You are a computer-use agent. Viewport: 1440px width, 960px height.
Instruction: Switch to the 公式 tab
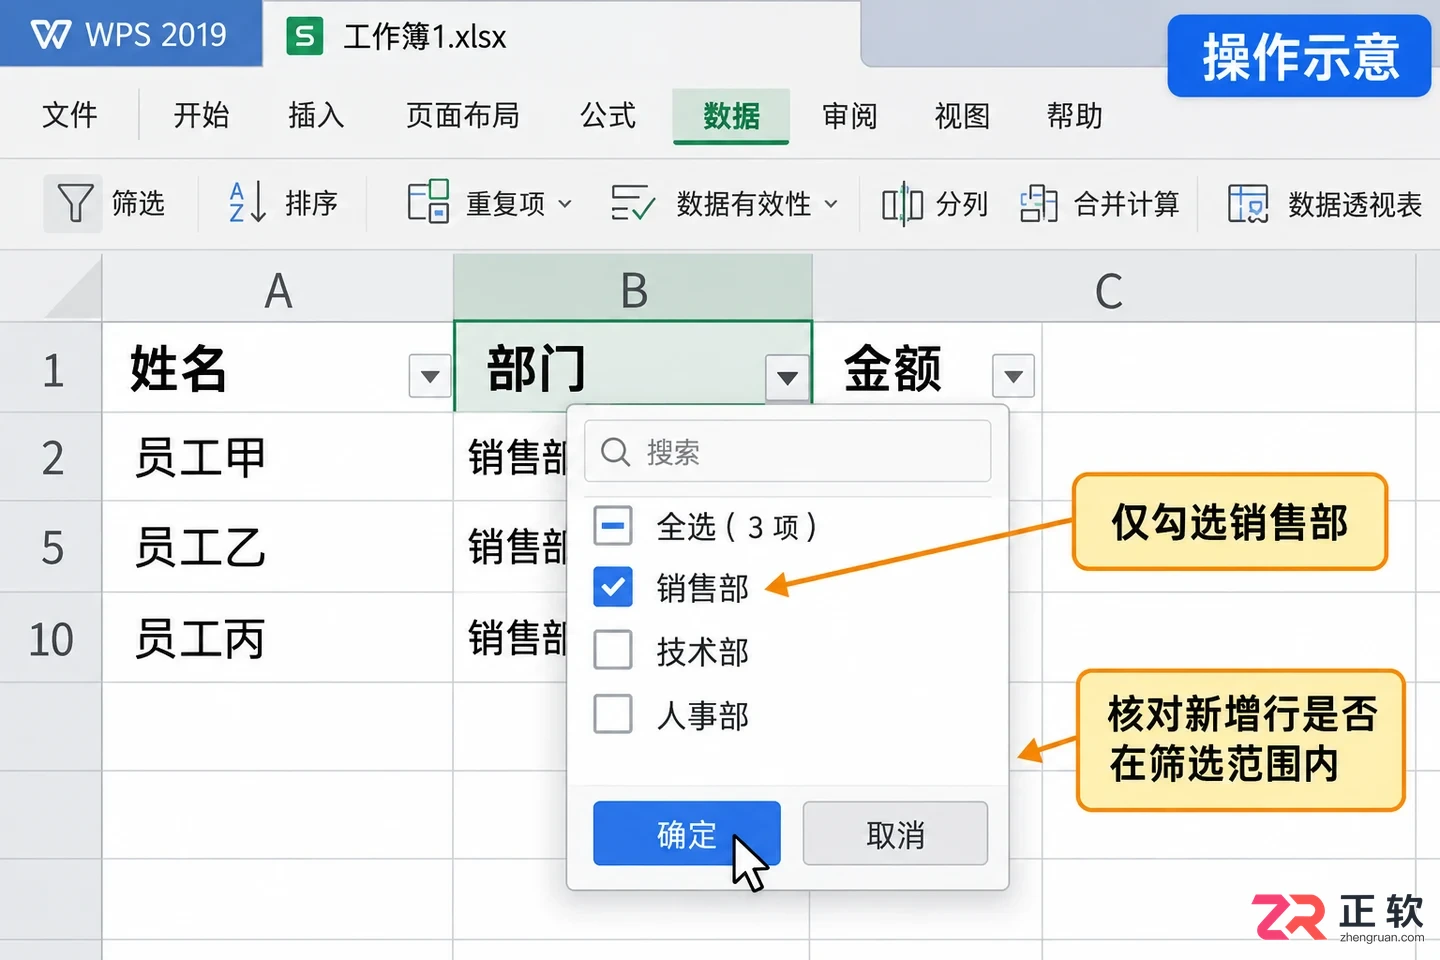(x=608, y=116)
